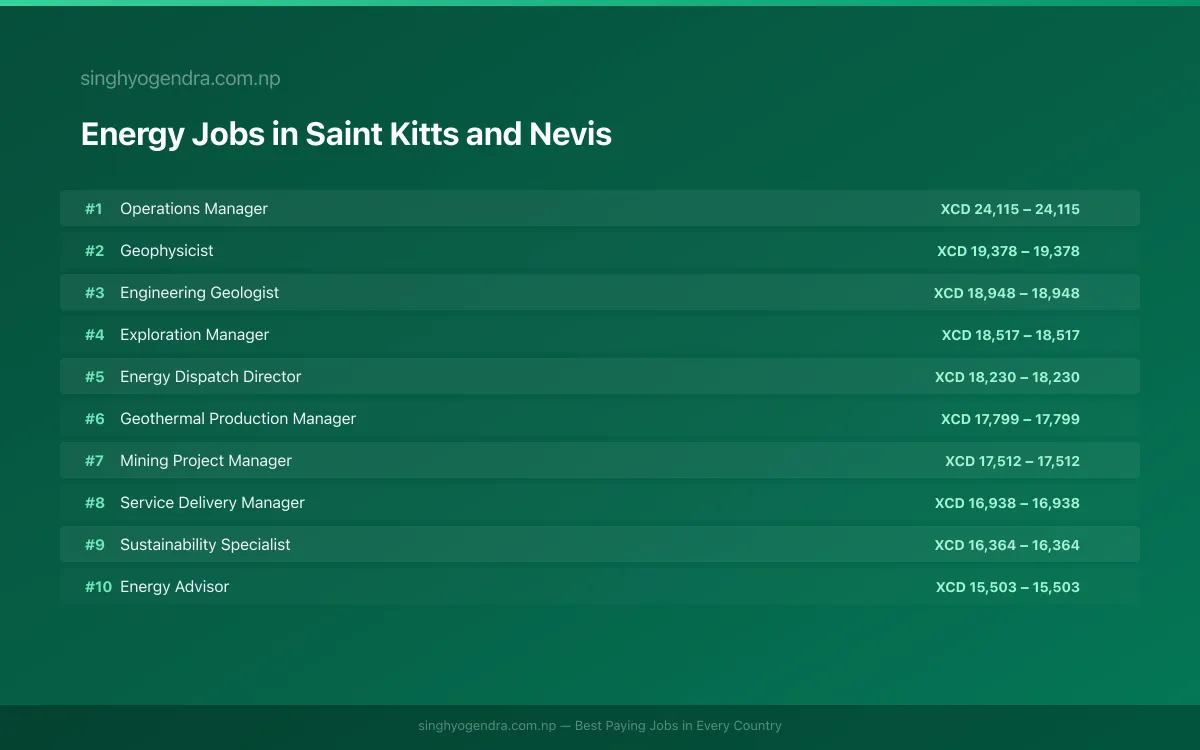1200x750 pixels.
Task: Click the 'Geophysicist' job title
Action: [x=167, y=251]
